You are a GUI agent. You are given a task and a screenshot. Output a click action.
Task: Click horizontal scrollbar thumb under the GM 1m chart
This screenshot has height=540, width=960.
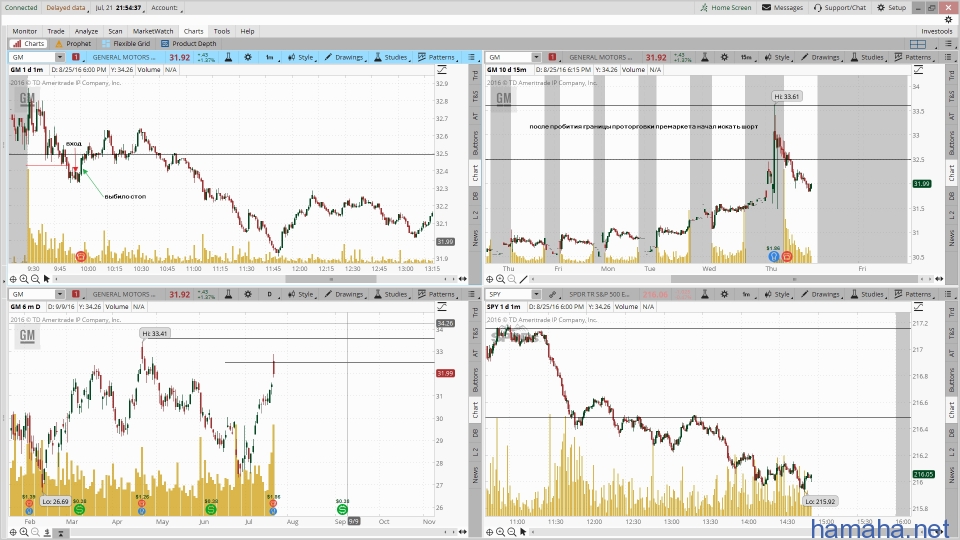point(331,279)
